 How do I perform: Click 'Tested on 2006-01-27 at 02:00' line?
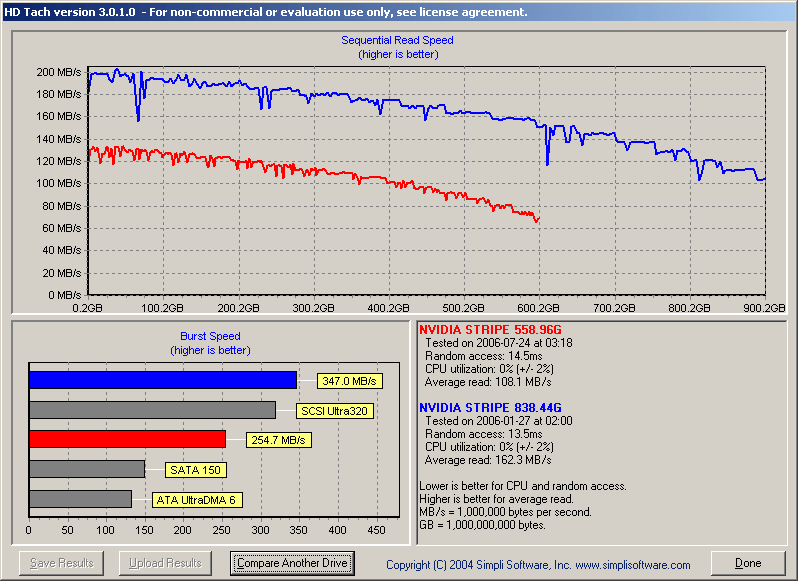[x=499, y=421]
